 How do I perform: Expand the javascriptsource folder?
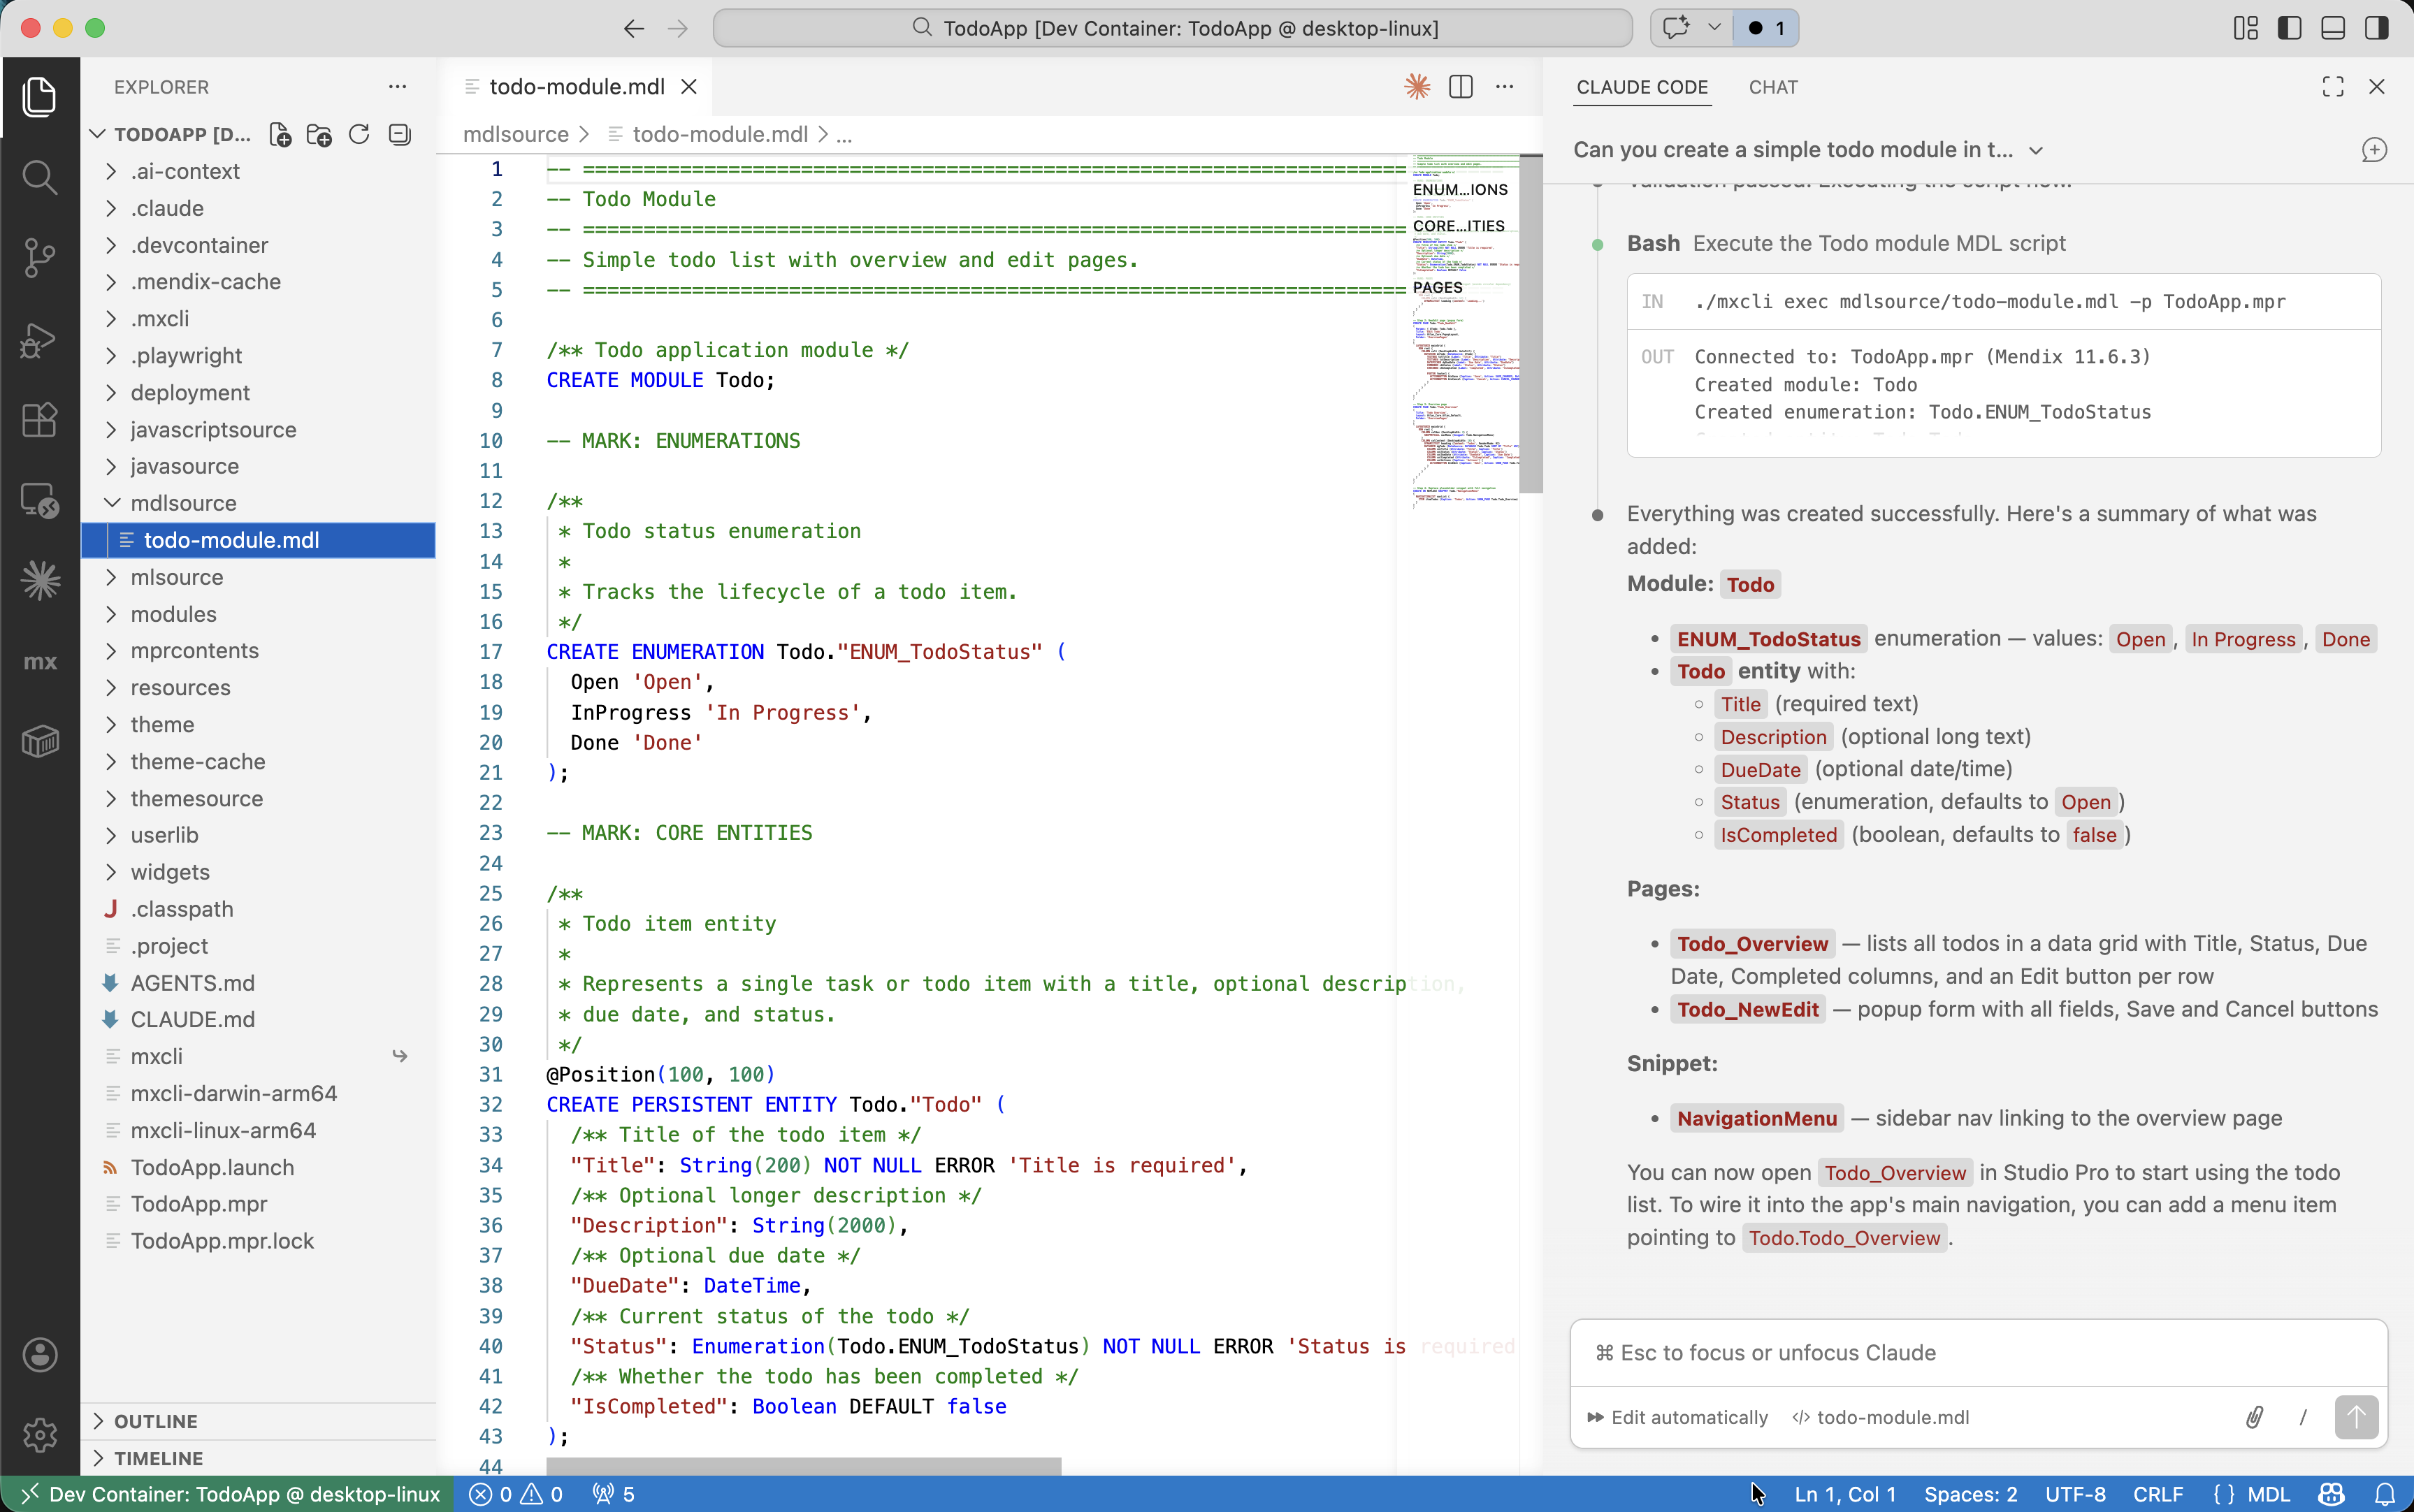coord(258,430)
